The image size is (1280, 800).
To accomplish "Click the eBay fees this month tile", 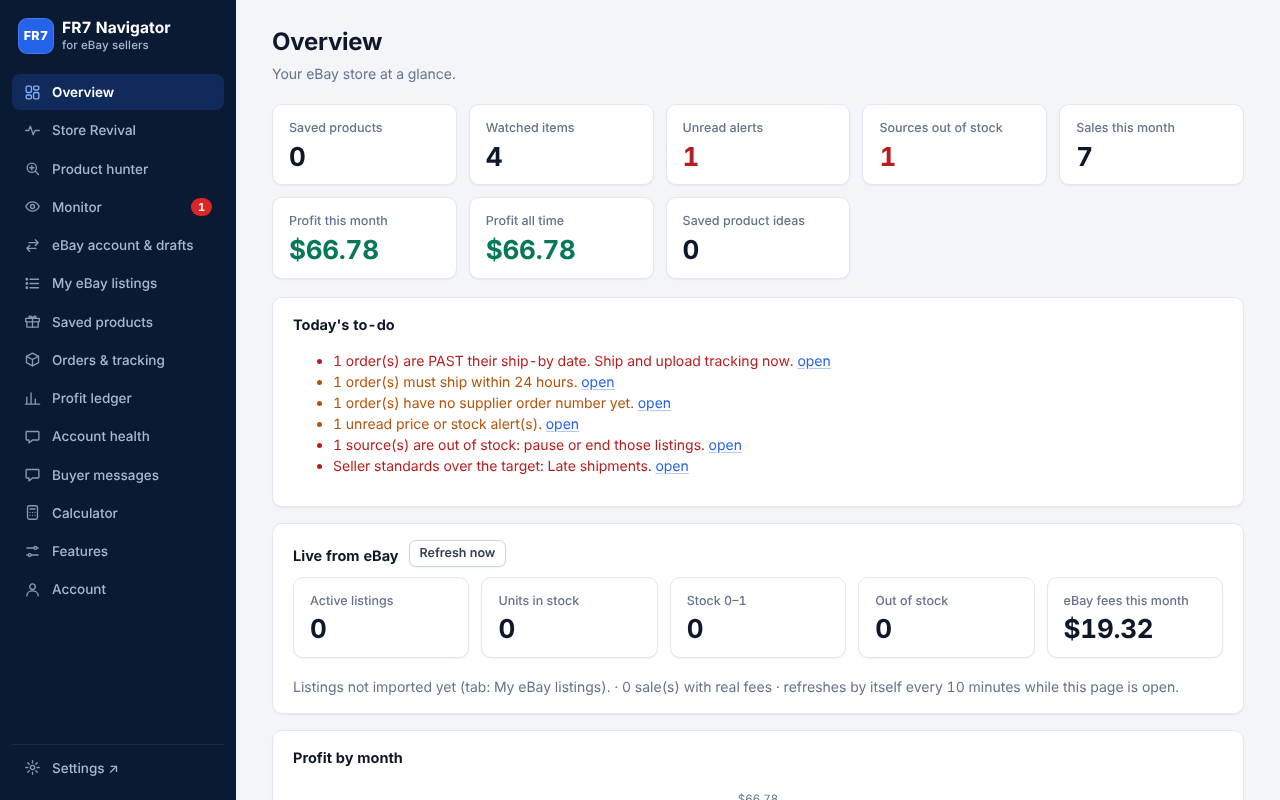I will point(1135,618).
